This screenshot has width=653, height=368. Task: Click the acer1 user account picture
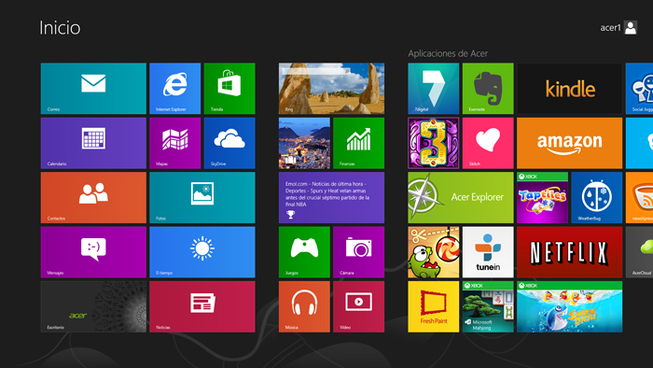631,28
